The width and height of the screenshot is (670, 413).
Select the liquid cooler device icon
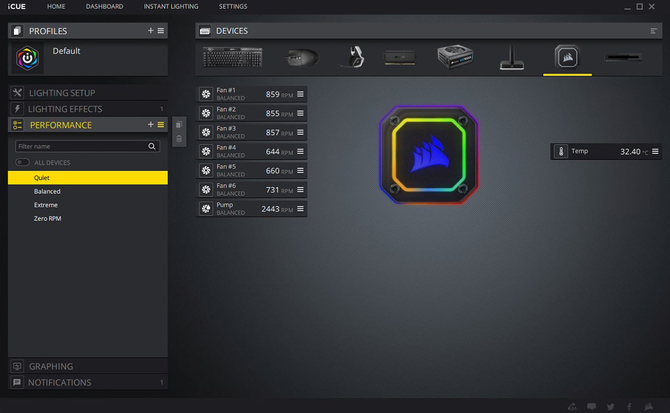click(x=567, y=57)
